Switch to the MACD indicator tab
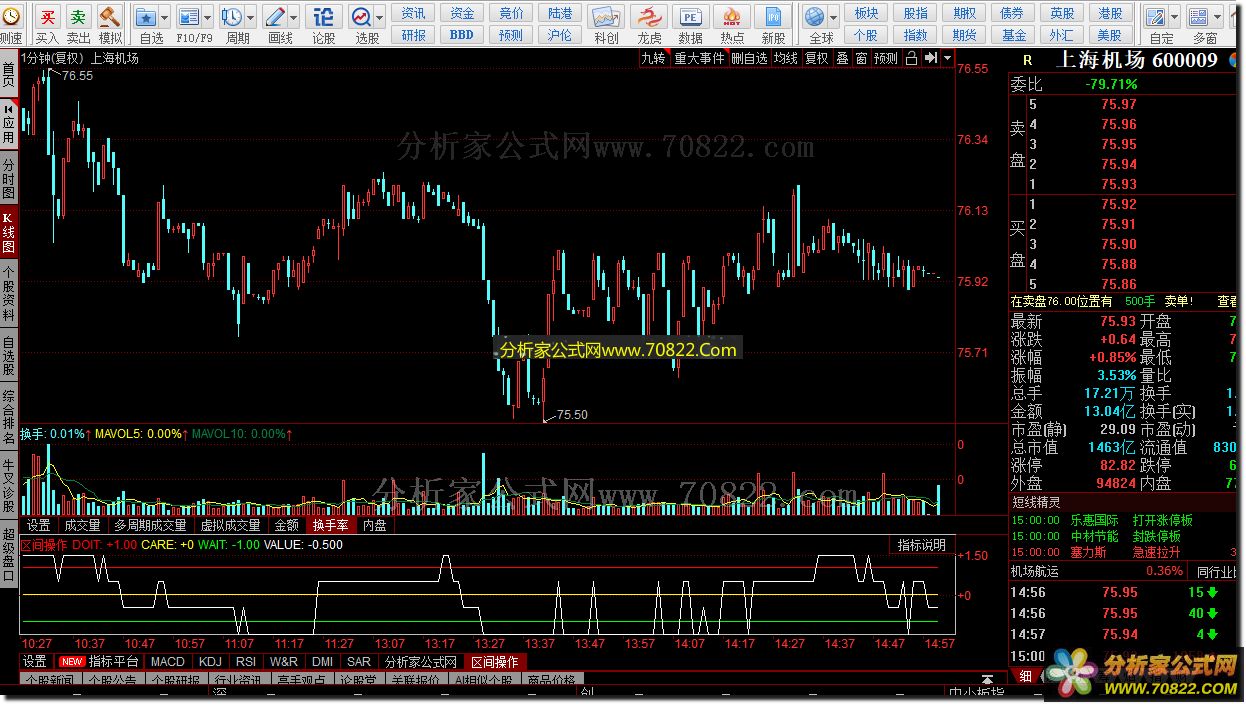This screenshot has height=704, width=1246. [168, 661]
